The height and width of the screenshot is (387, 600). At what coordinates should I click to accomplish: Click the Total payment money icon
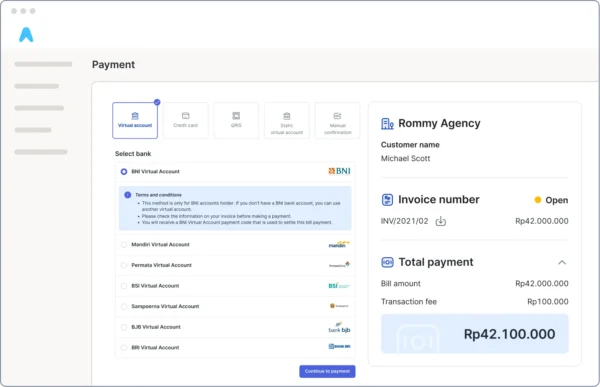(387, 262)
